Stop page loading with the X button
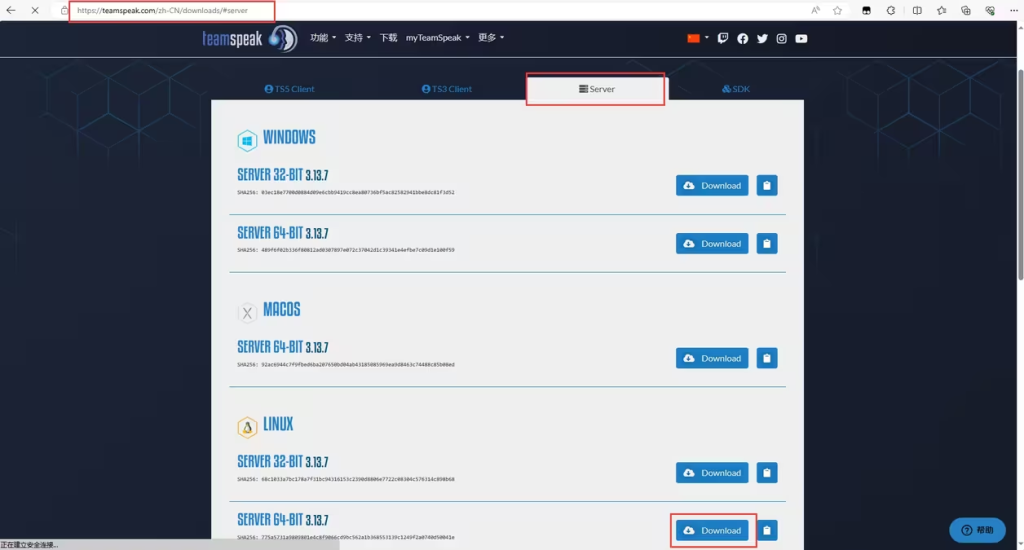Viewport: 1024px width, 550px height. pos(35,10)
